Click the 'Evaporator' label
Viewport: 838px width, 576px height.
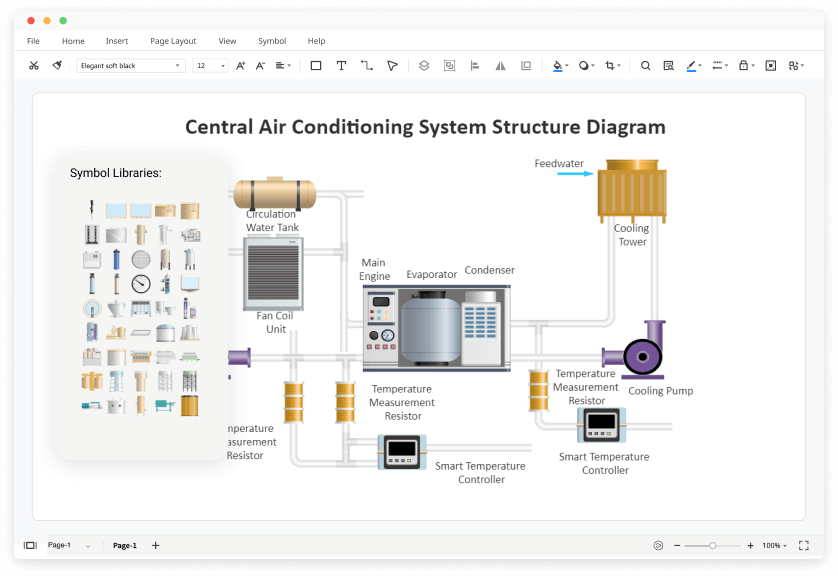click(432, 274)
